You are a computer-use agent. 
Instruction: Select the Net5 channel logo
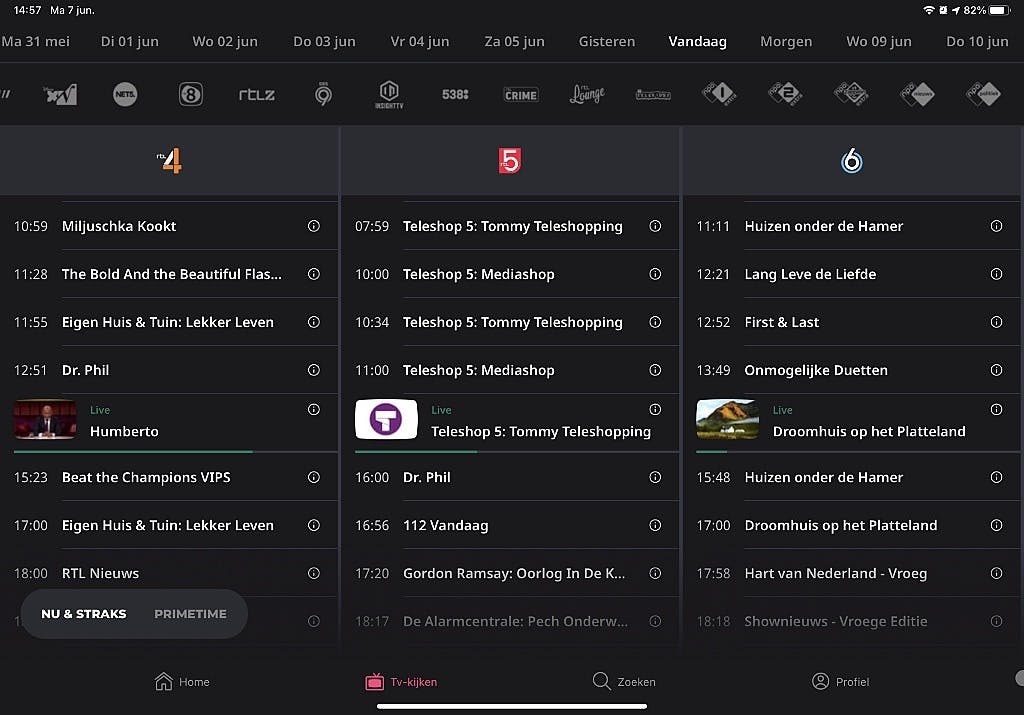click(125, 95)
